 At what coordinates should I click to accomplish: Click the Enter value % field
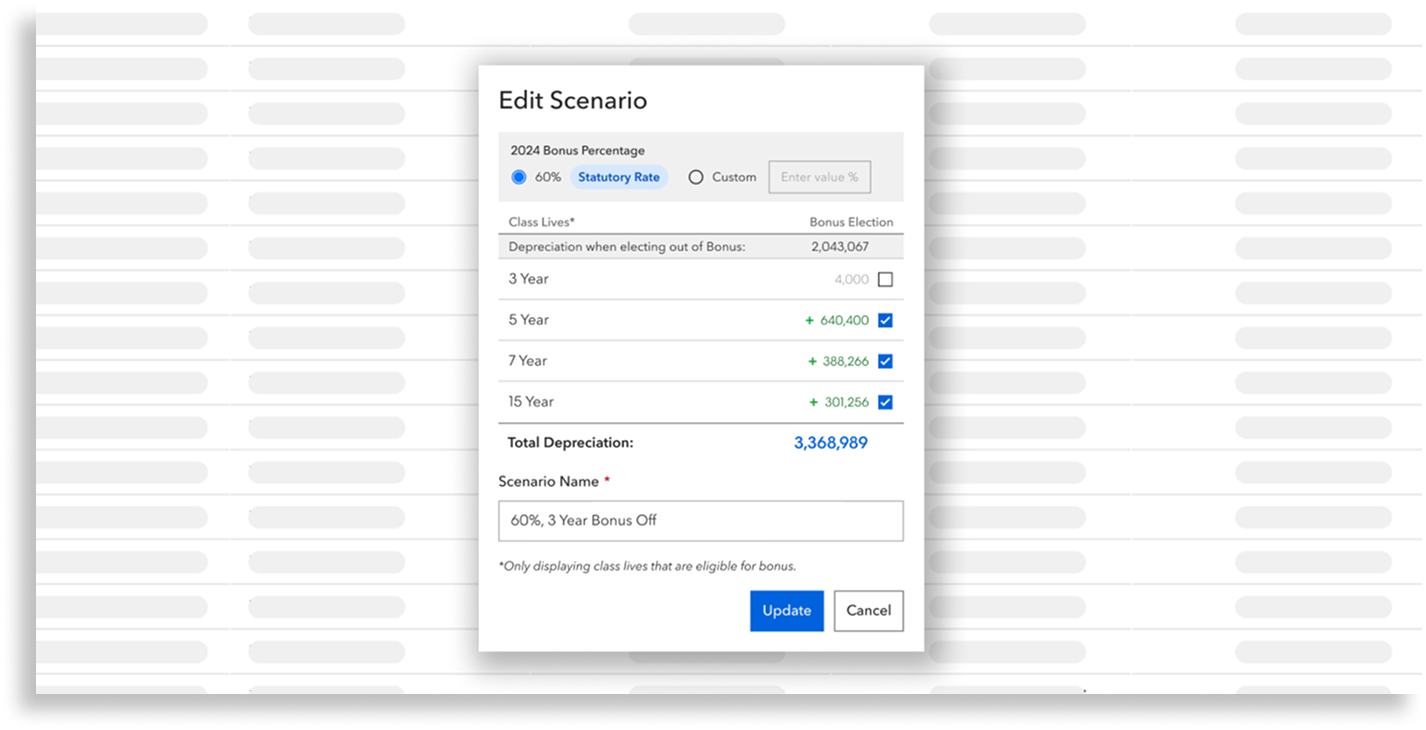pyautogui.click(x=819, y=177)
